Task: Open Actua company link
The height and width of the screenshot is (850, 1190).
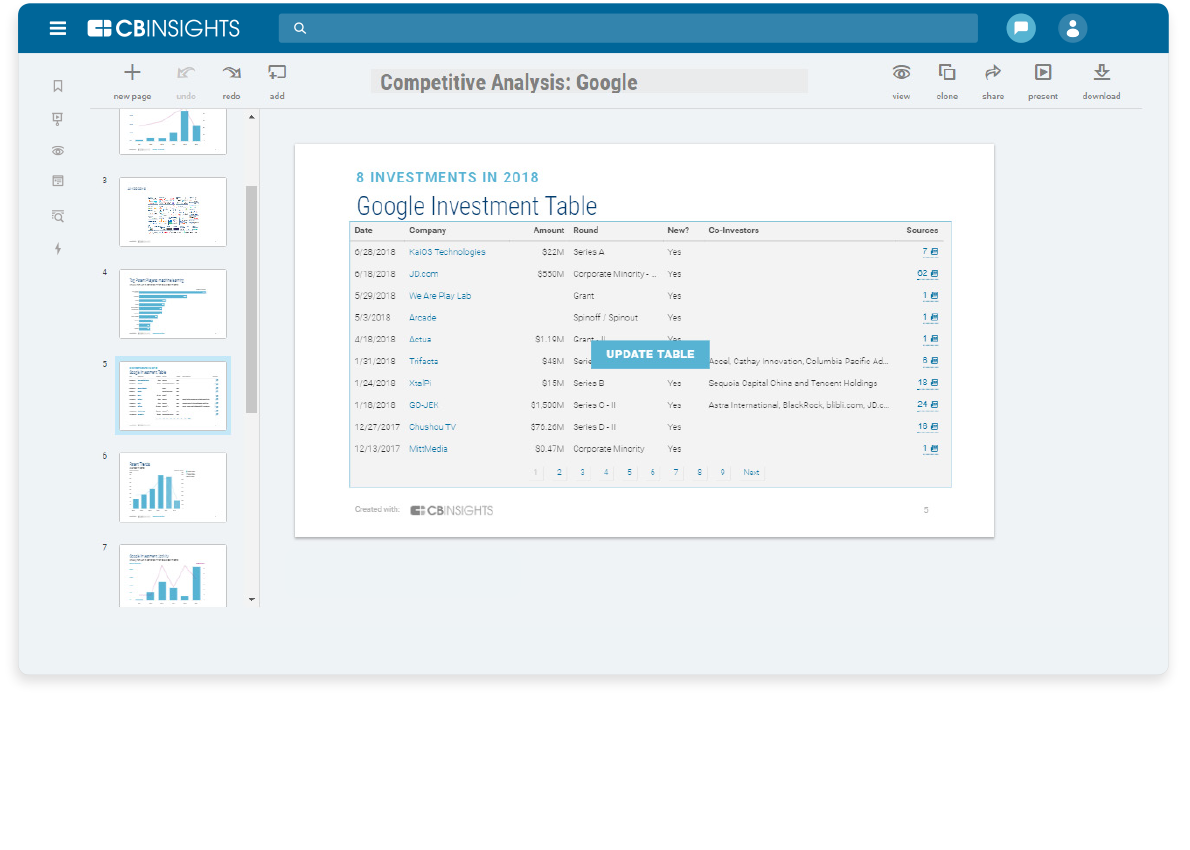Action: pos(420,339)
